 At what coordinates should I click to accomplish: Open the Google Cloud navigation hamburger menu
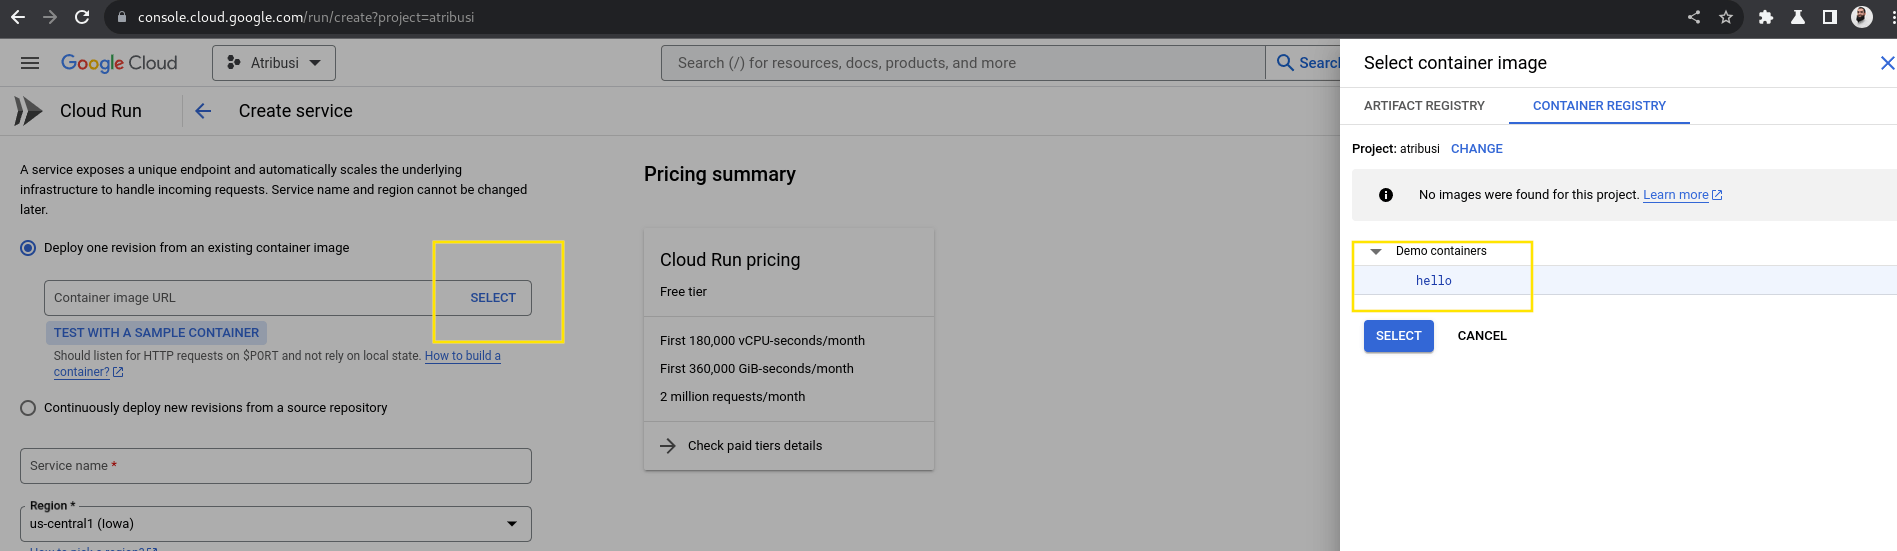pyautogui.click(x=30, y=63)
